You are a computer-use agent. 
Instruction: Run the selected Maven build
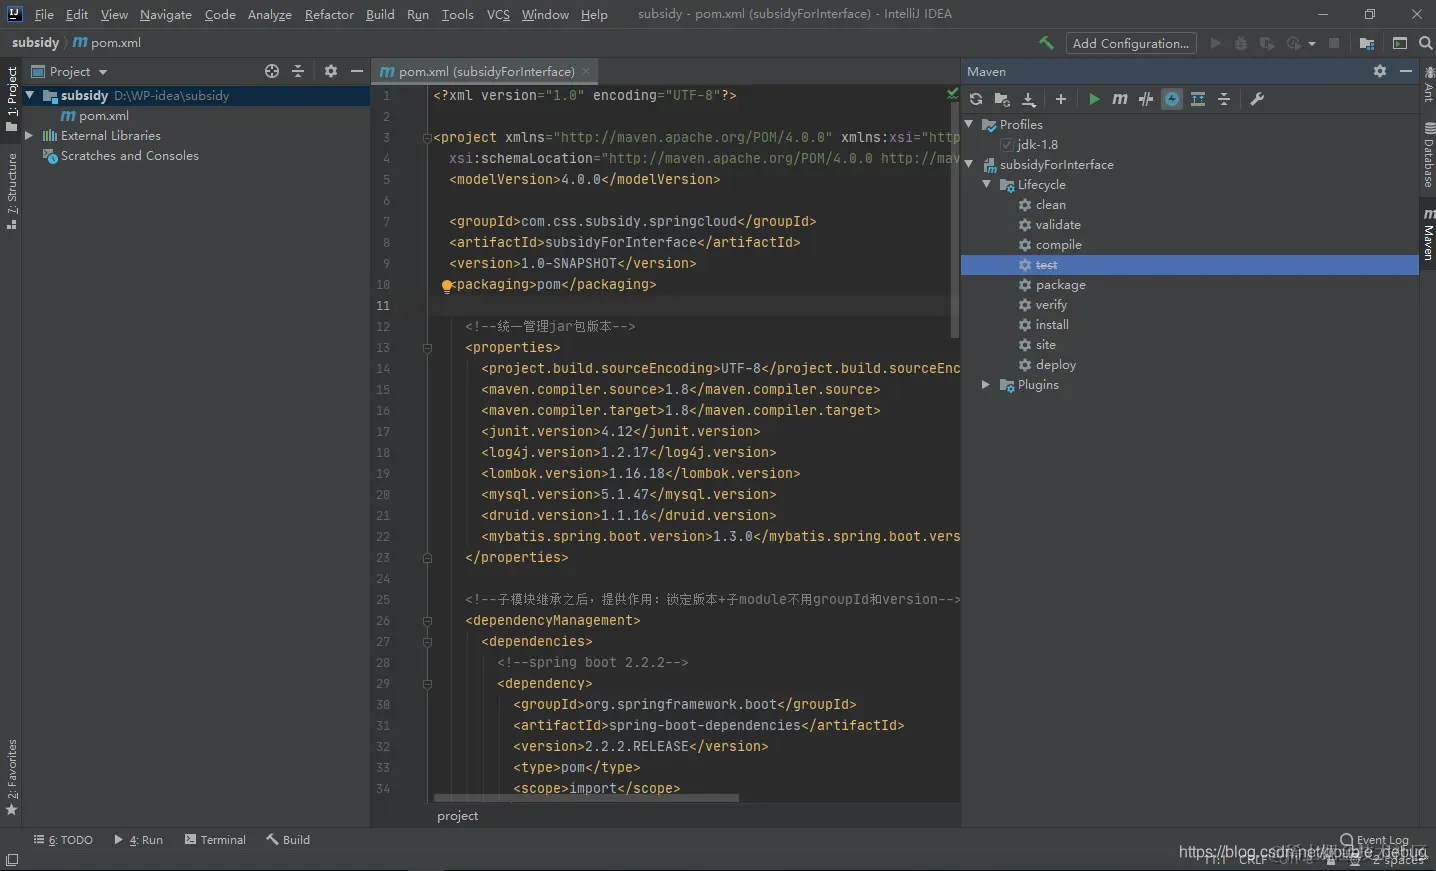pyautogui.click(x=1094, y=99)
